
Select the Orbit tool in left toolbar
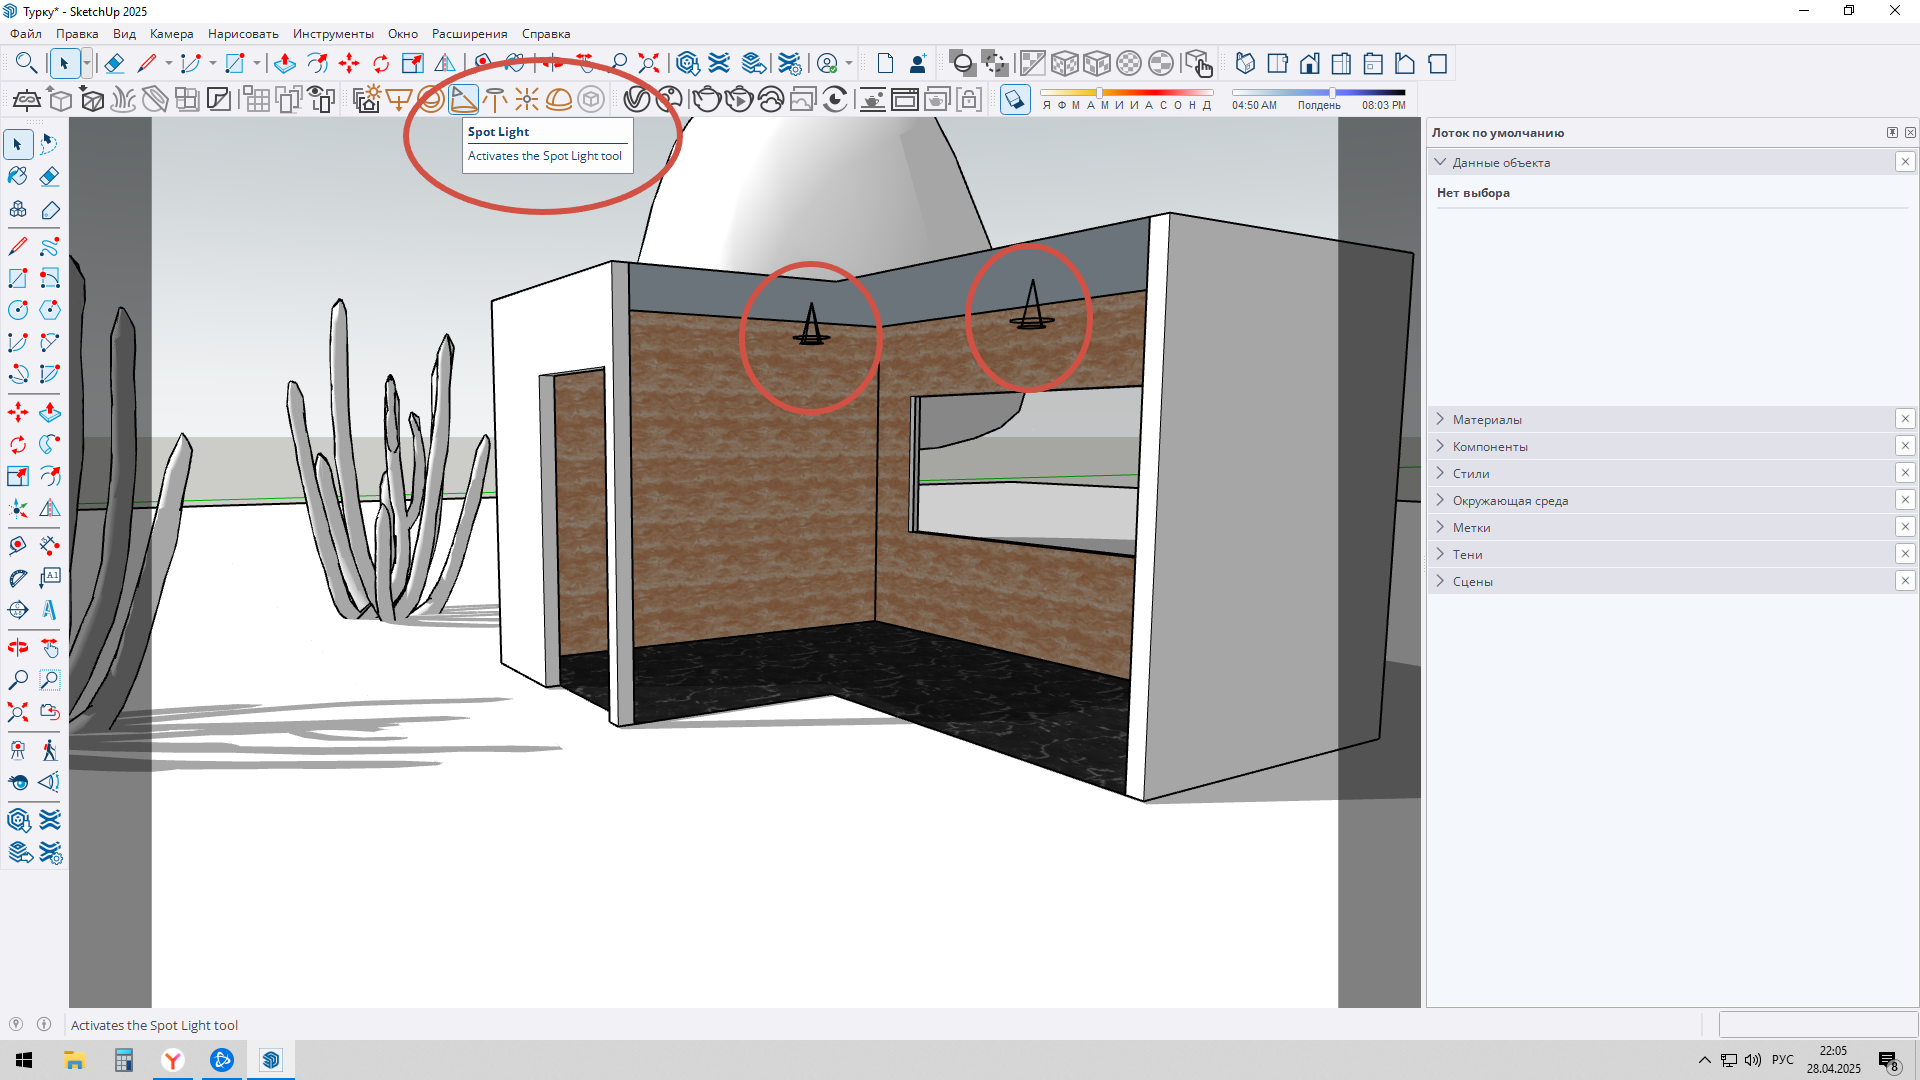click(18, 648)
